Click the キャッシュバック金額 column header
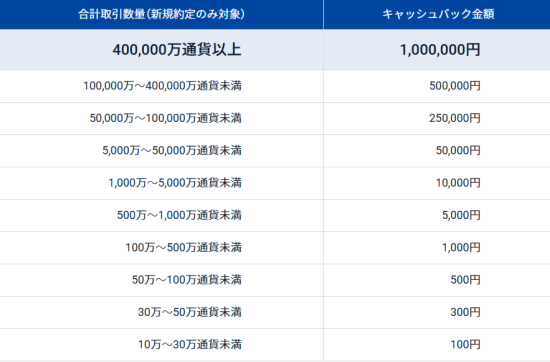The height and width of the screenshot is (362, 550). point(437,14)
